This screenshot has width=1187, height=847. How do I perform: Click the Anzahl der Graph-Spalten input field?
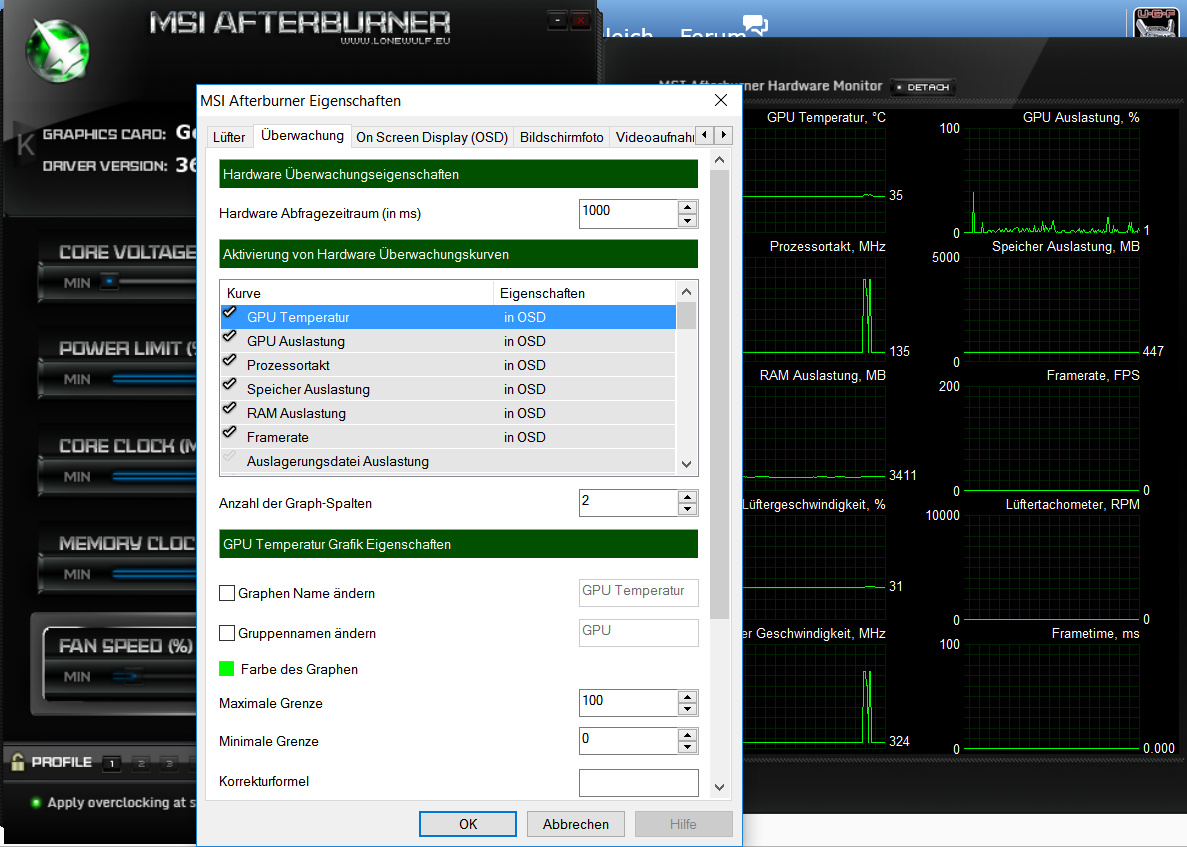628,503
